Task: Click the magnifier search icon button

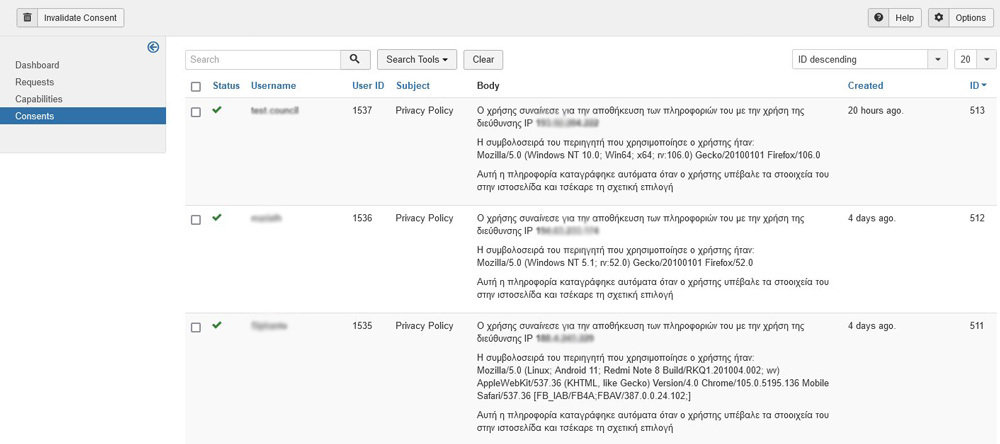Action: (x=355, y=60)
